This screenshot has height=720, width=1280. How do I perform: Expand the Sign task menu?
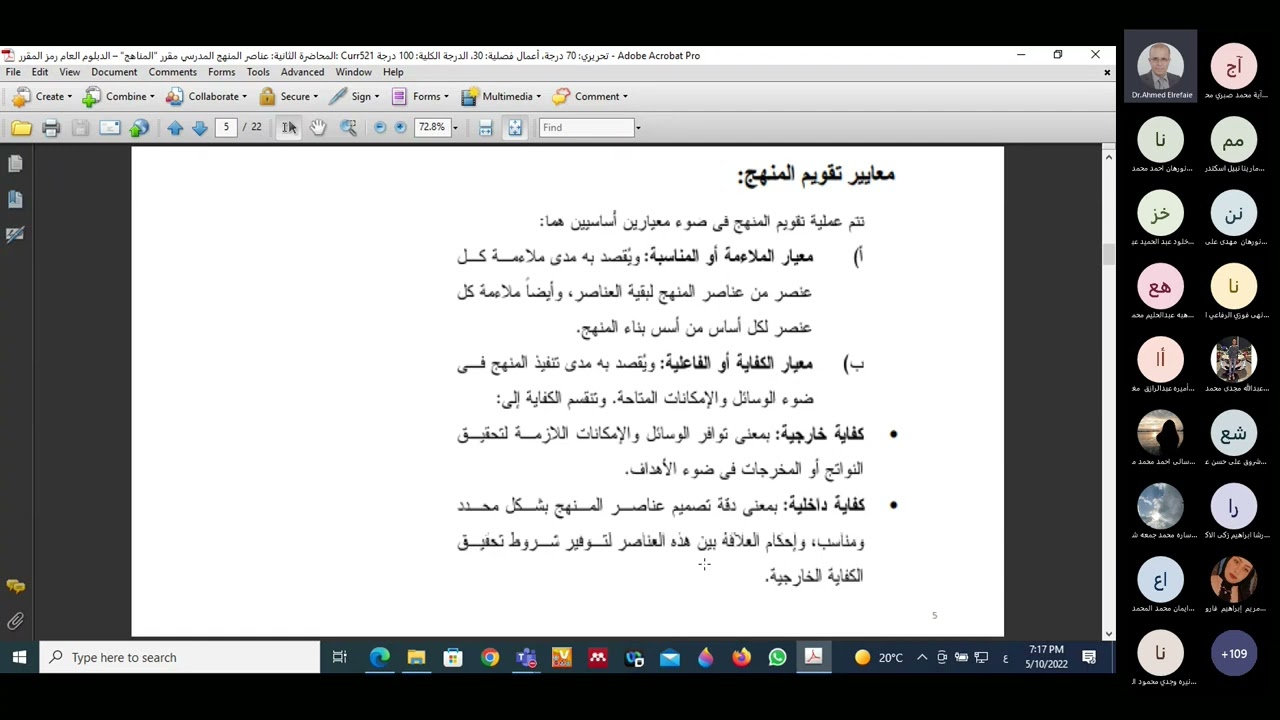(x=354, y=96)
